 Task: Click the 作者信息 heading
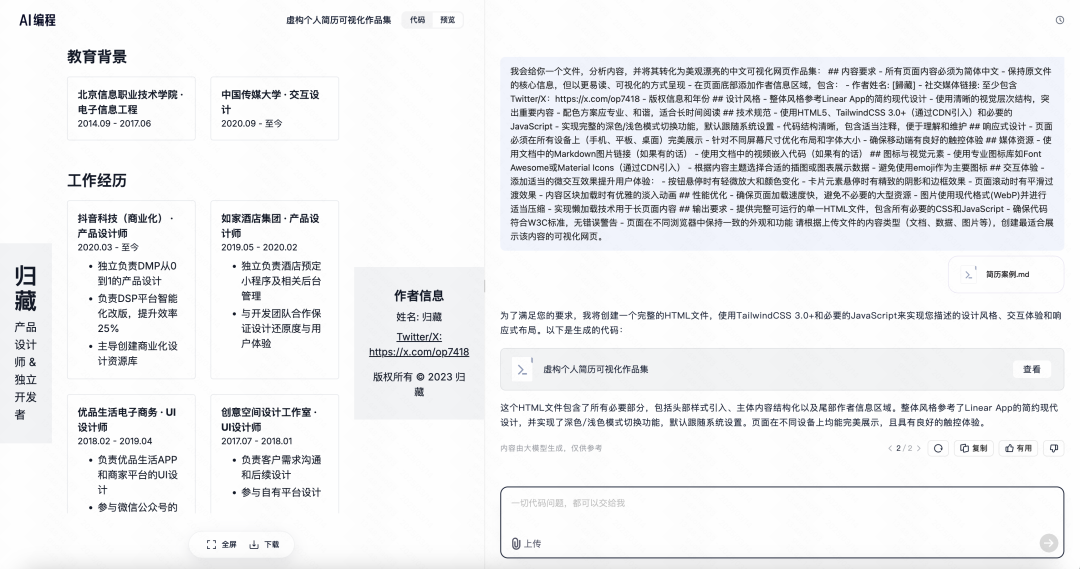[419, 296]
